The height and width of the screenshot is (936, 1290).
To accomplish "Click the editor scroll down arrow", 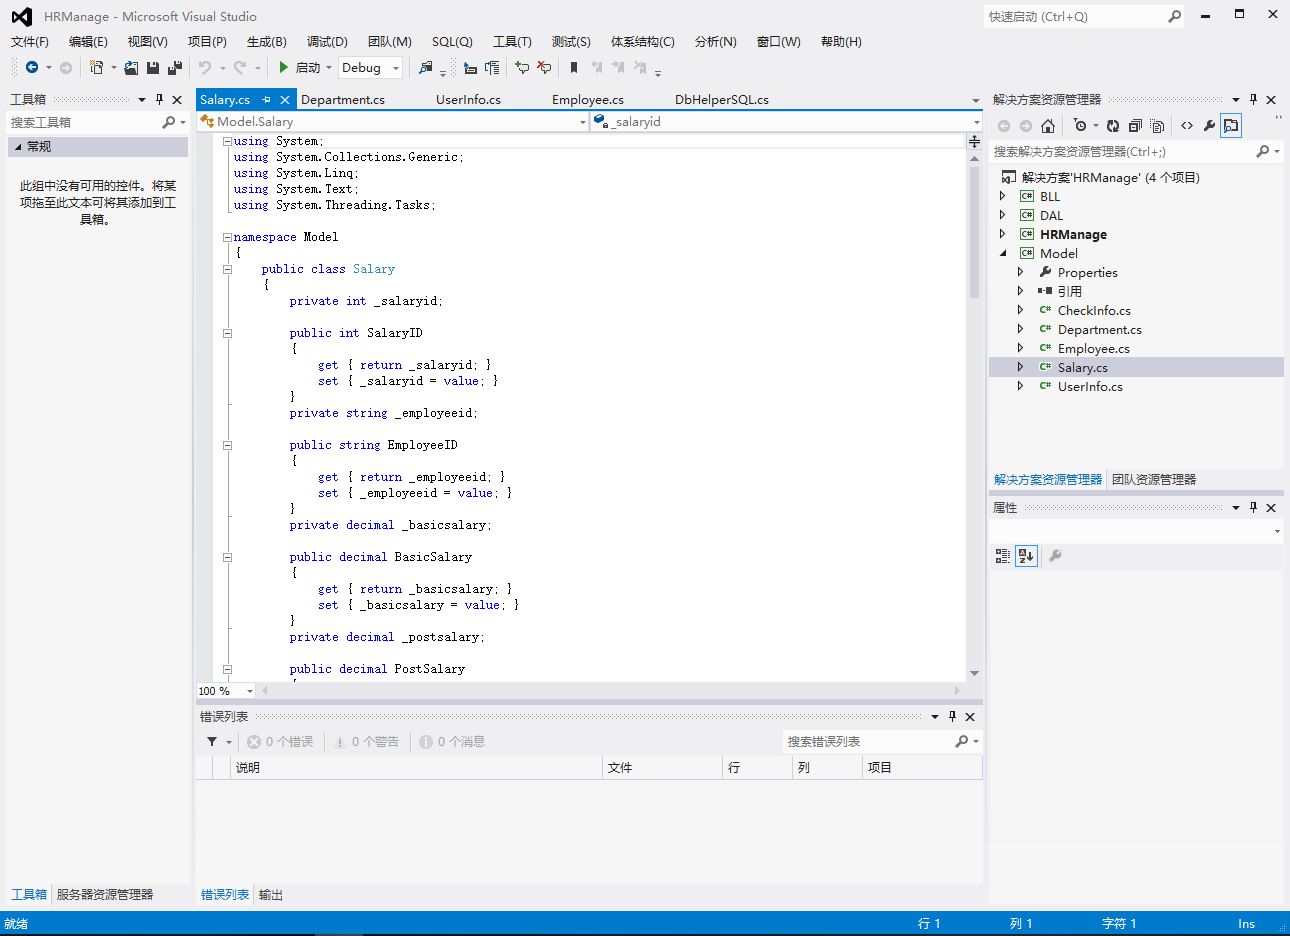I will [x=974, y=674].
